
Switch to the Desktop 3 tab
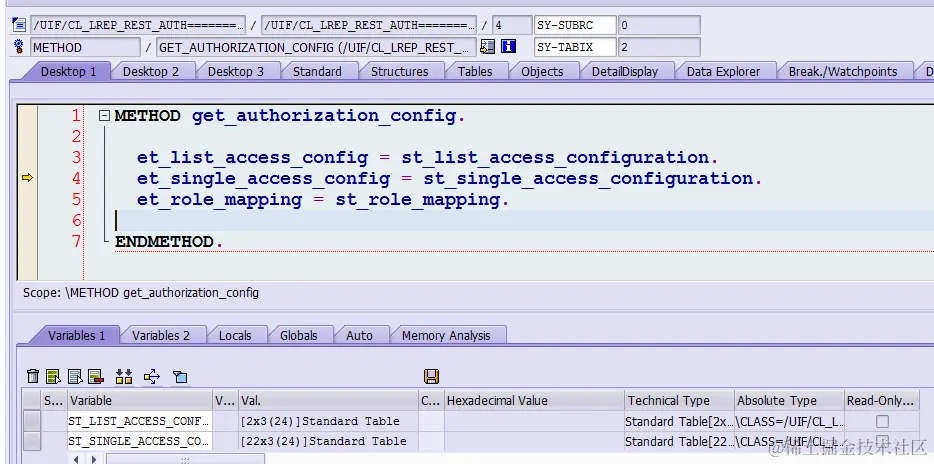236,71
